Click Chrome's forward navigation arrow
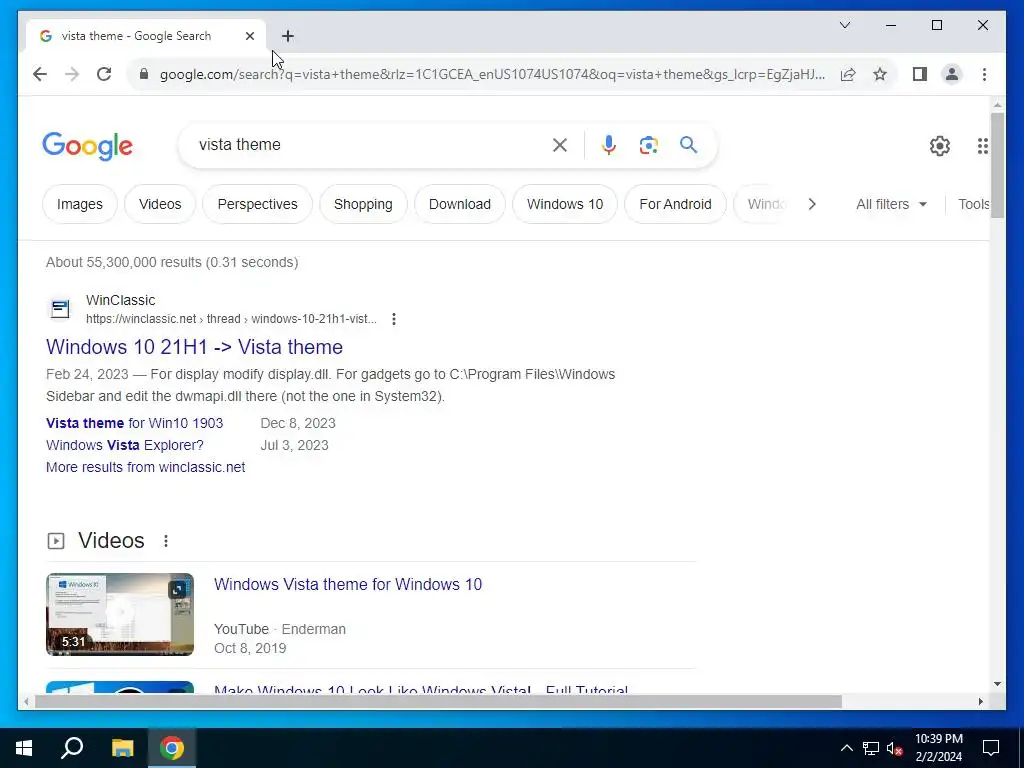The width and height of the screenshot is (1024, 768). click(72, 74)
